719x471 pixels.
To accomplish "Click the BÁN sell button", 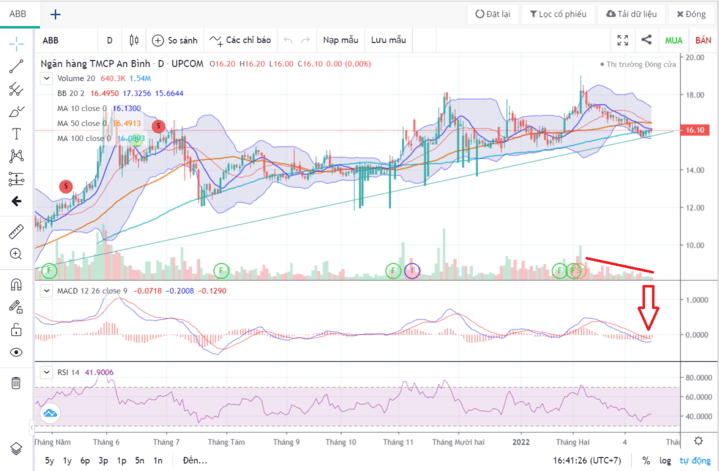I will coord(703,40).
